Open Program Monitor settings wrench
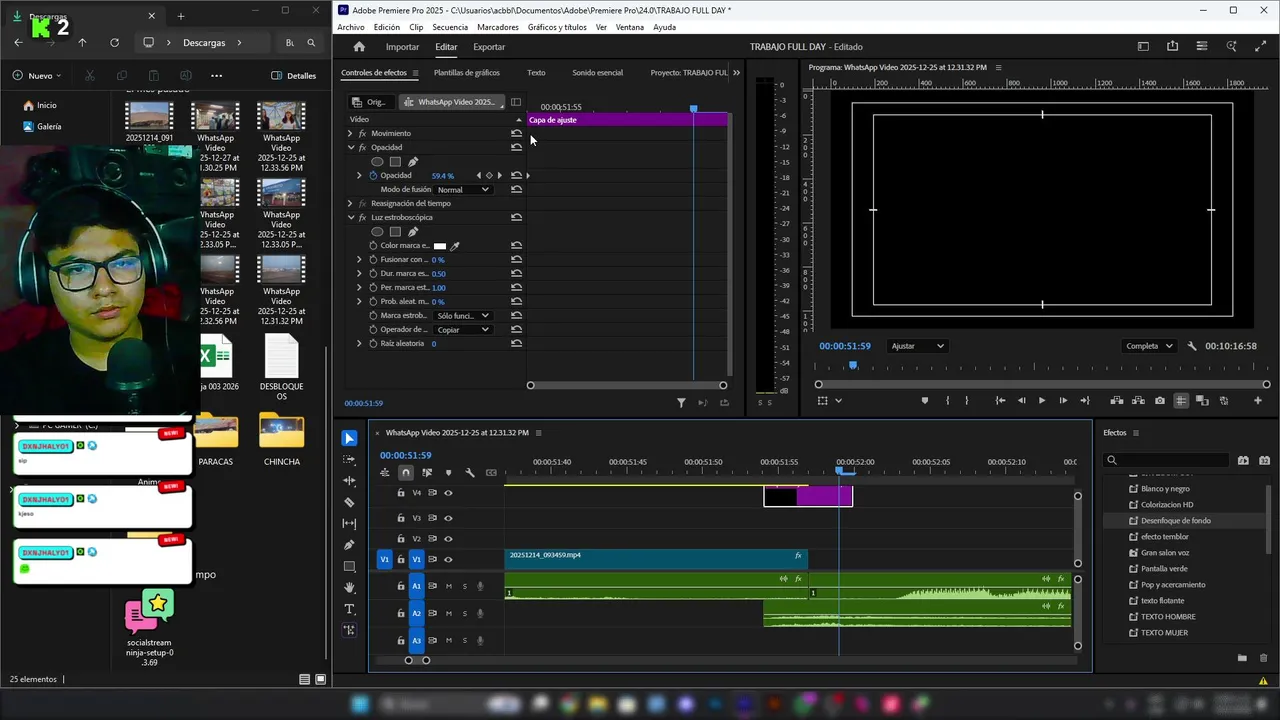Image resolution: width=1280 pixels, height=720 pixels. (1192, 346)
